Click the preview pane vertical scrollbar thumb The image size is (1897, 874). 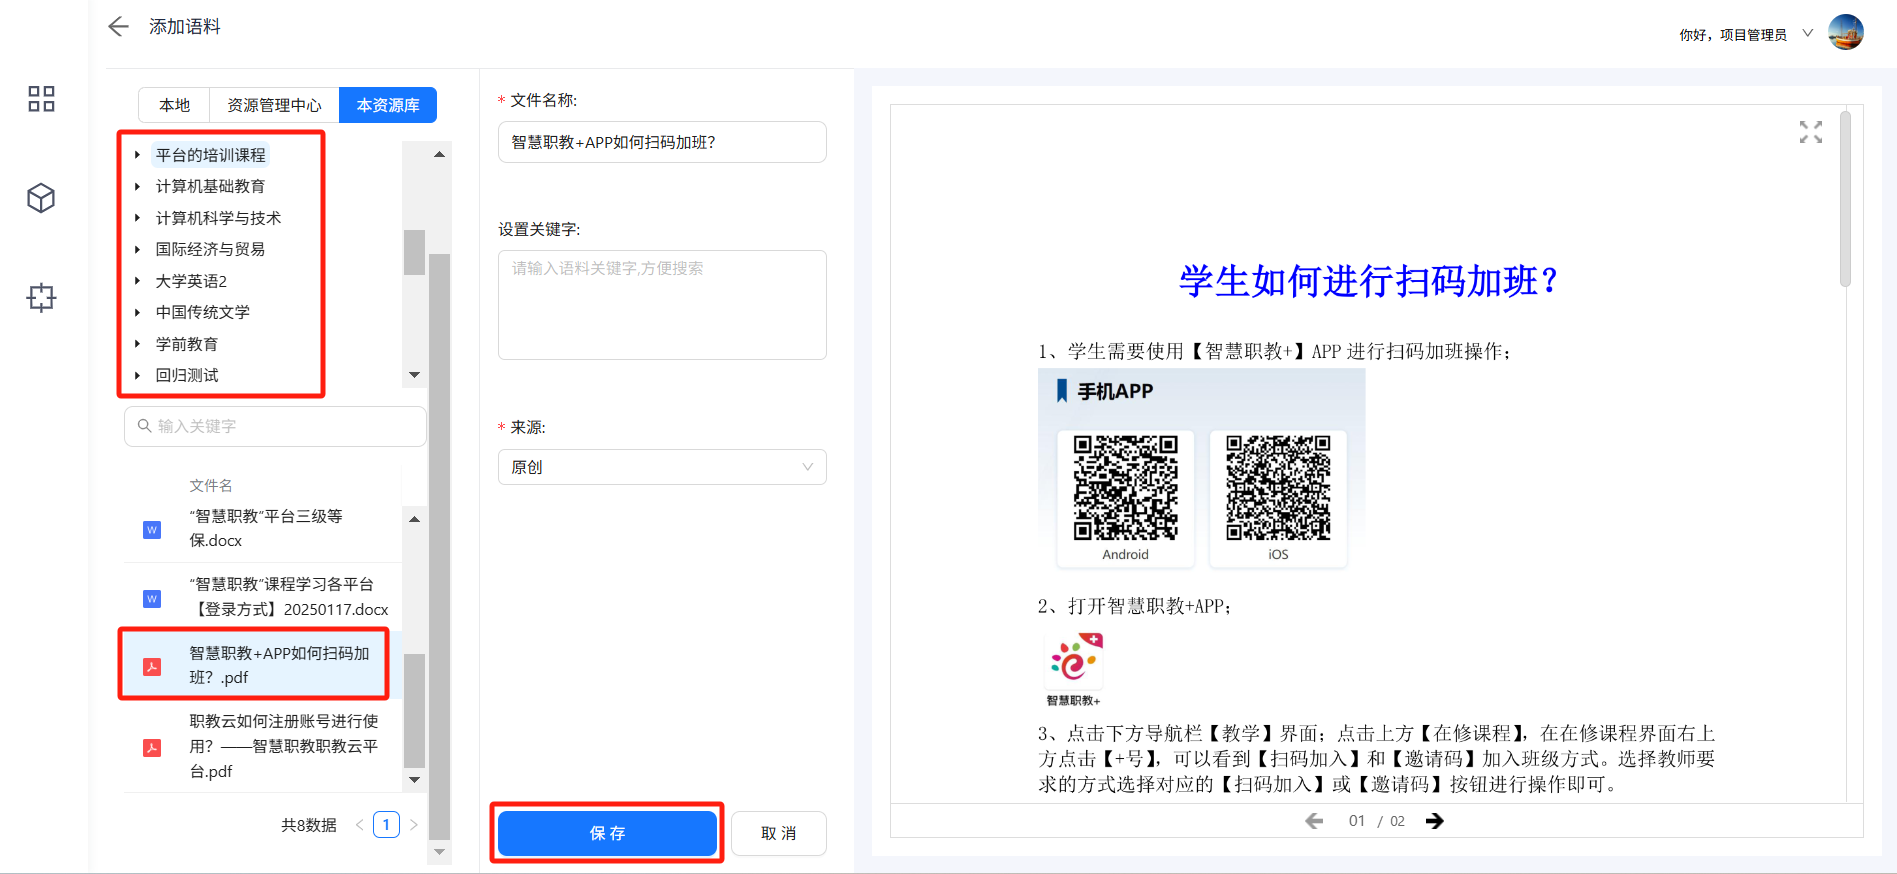click(x=1845, y=198)
